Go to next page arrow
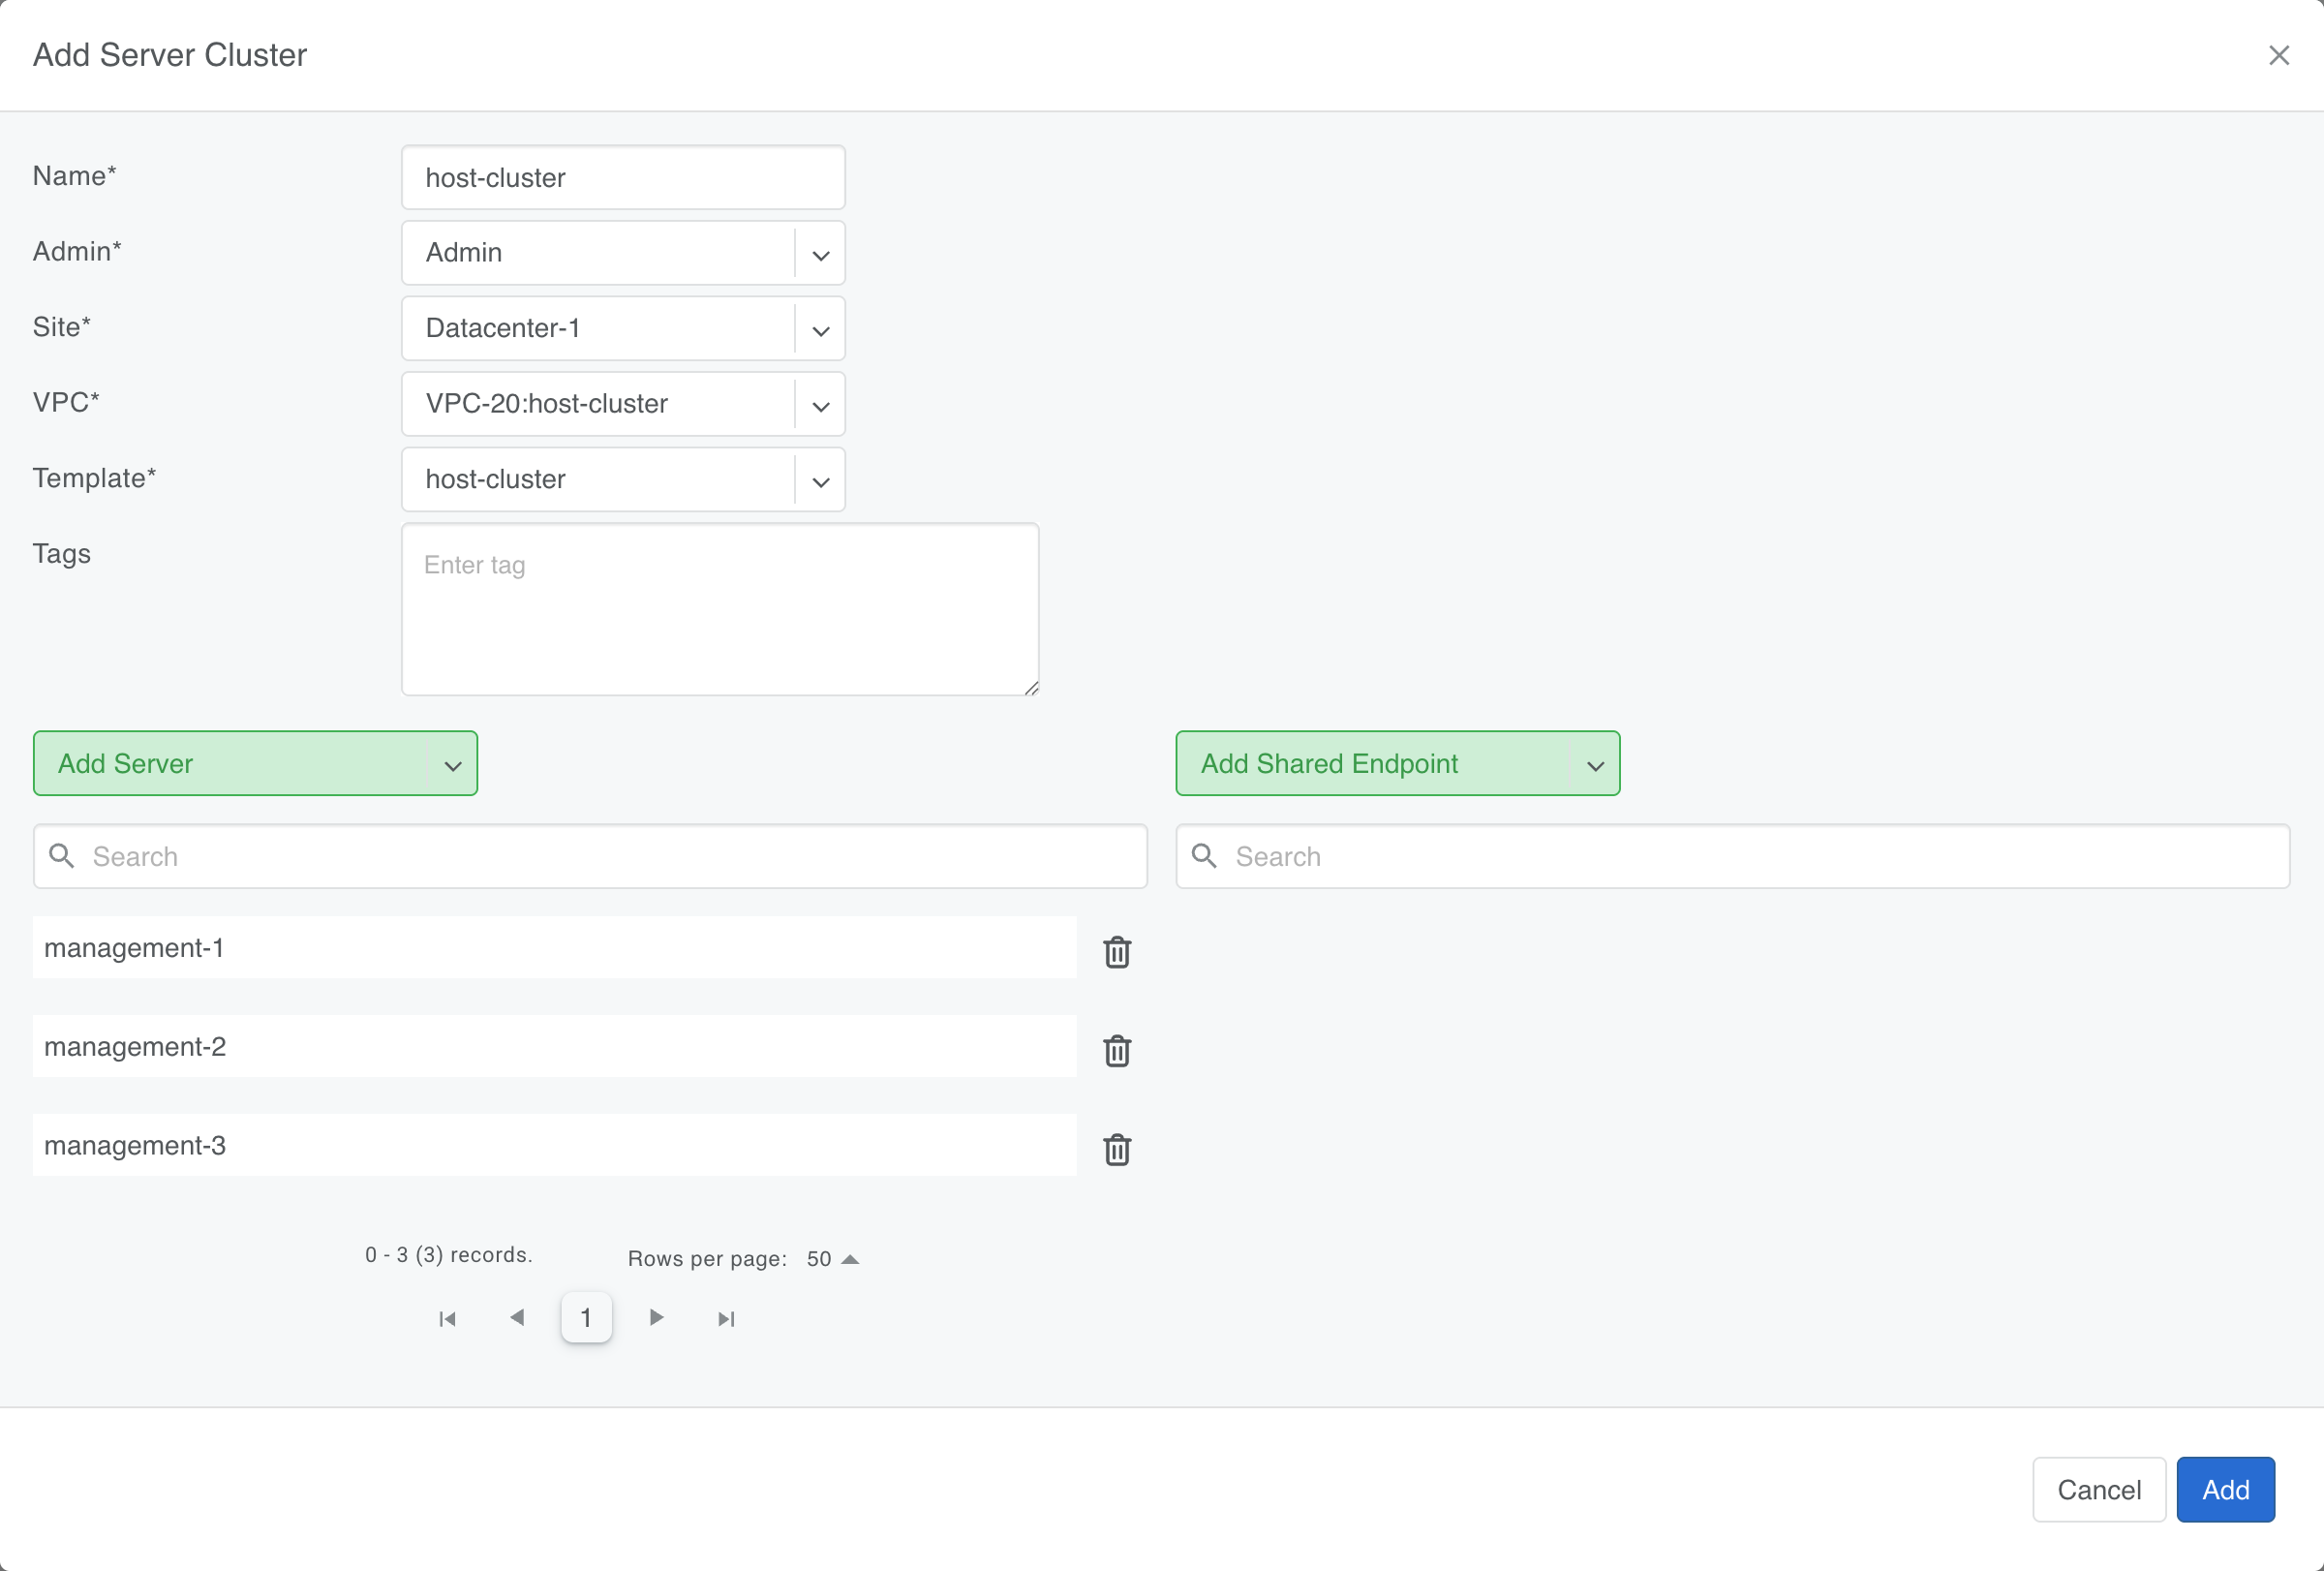2324x1571 pixels. click(656, 1317)
